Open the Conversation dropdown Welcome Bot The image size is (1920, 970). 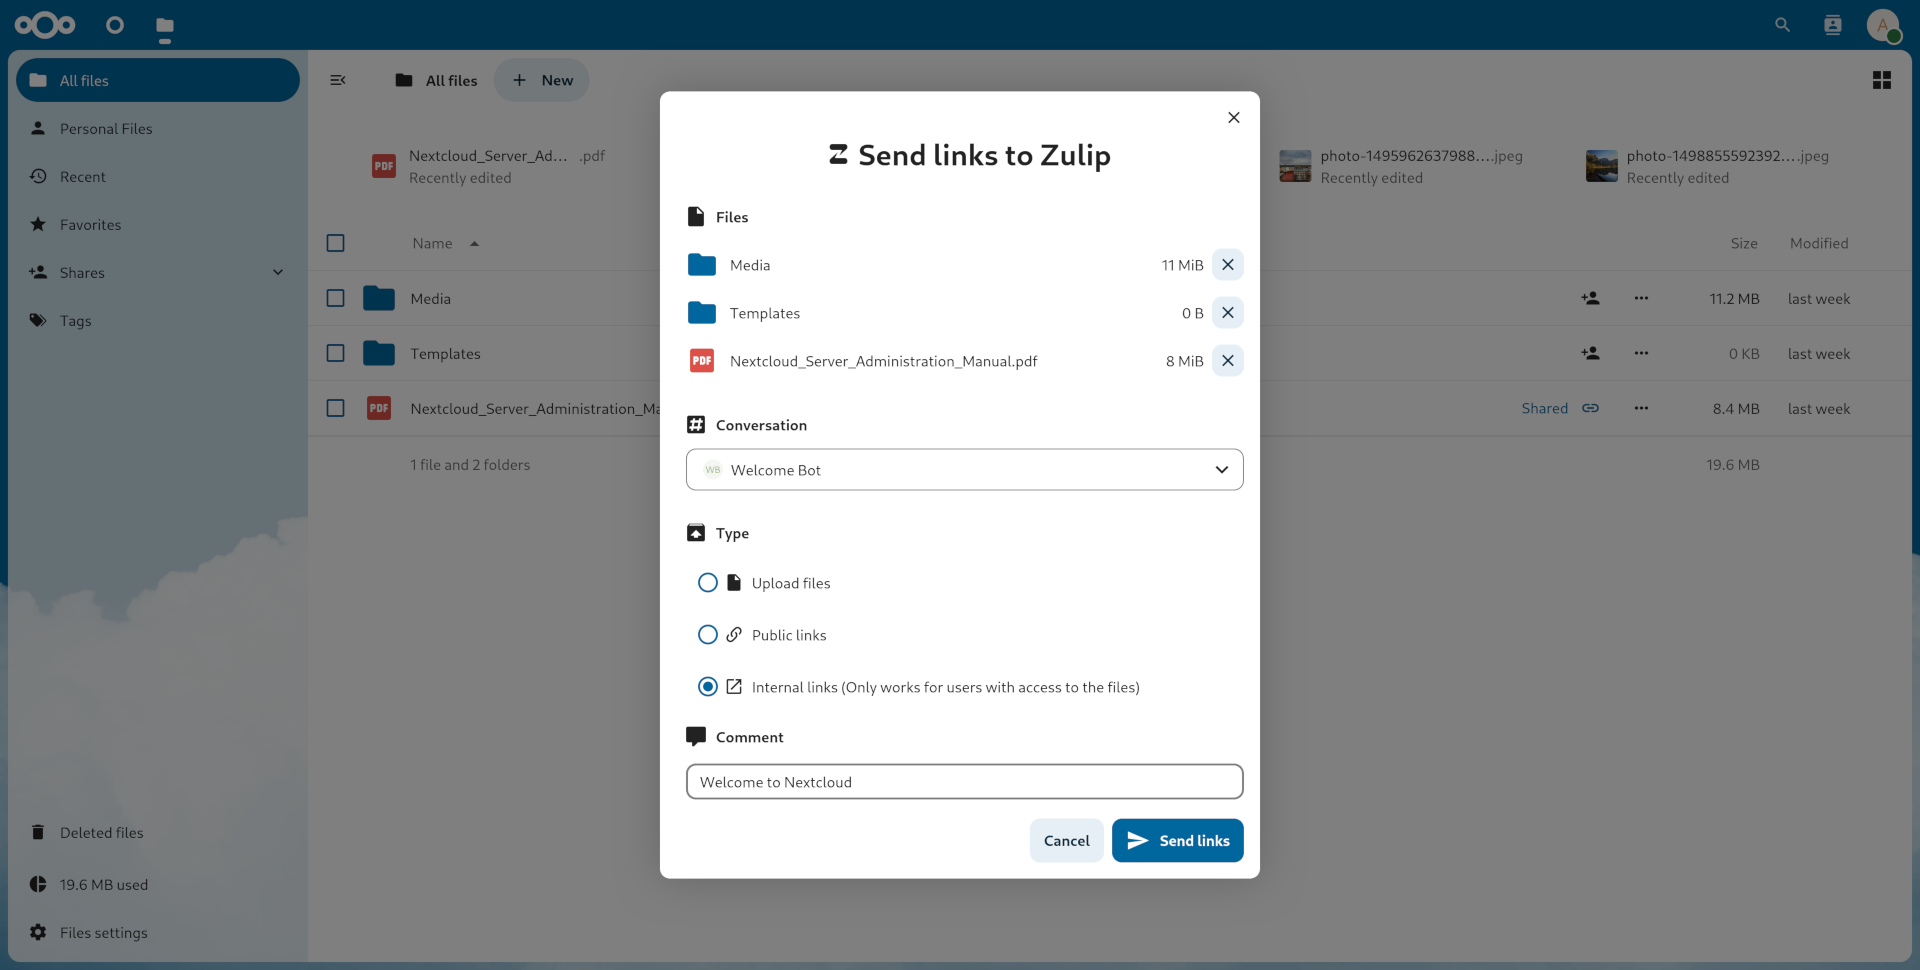[x=964, y=470]
